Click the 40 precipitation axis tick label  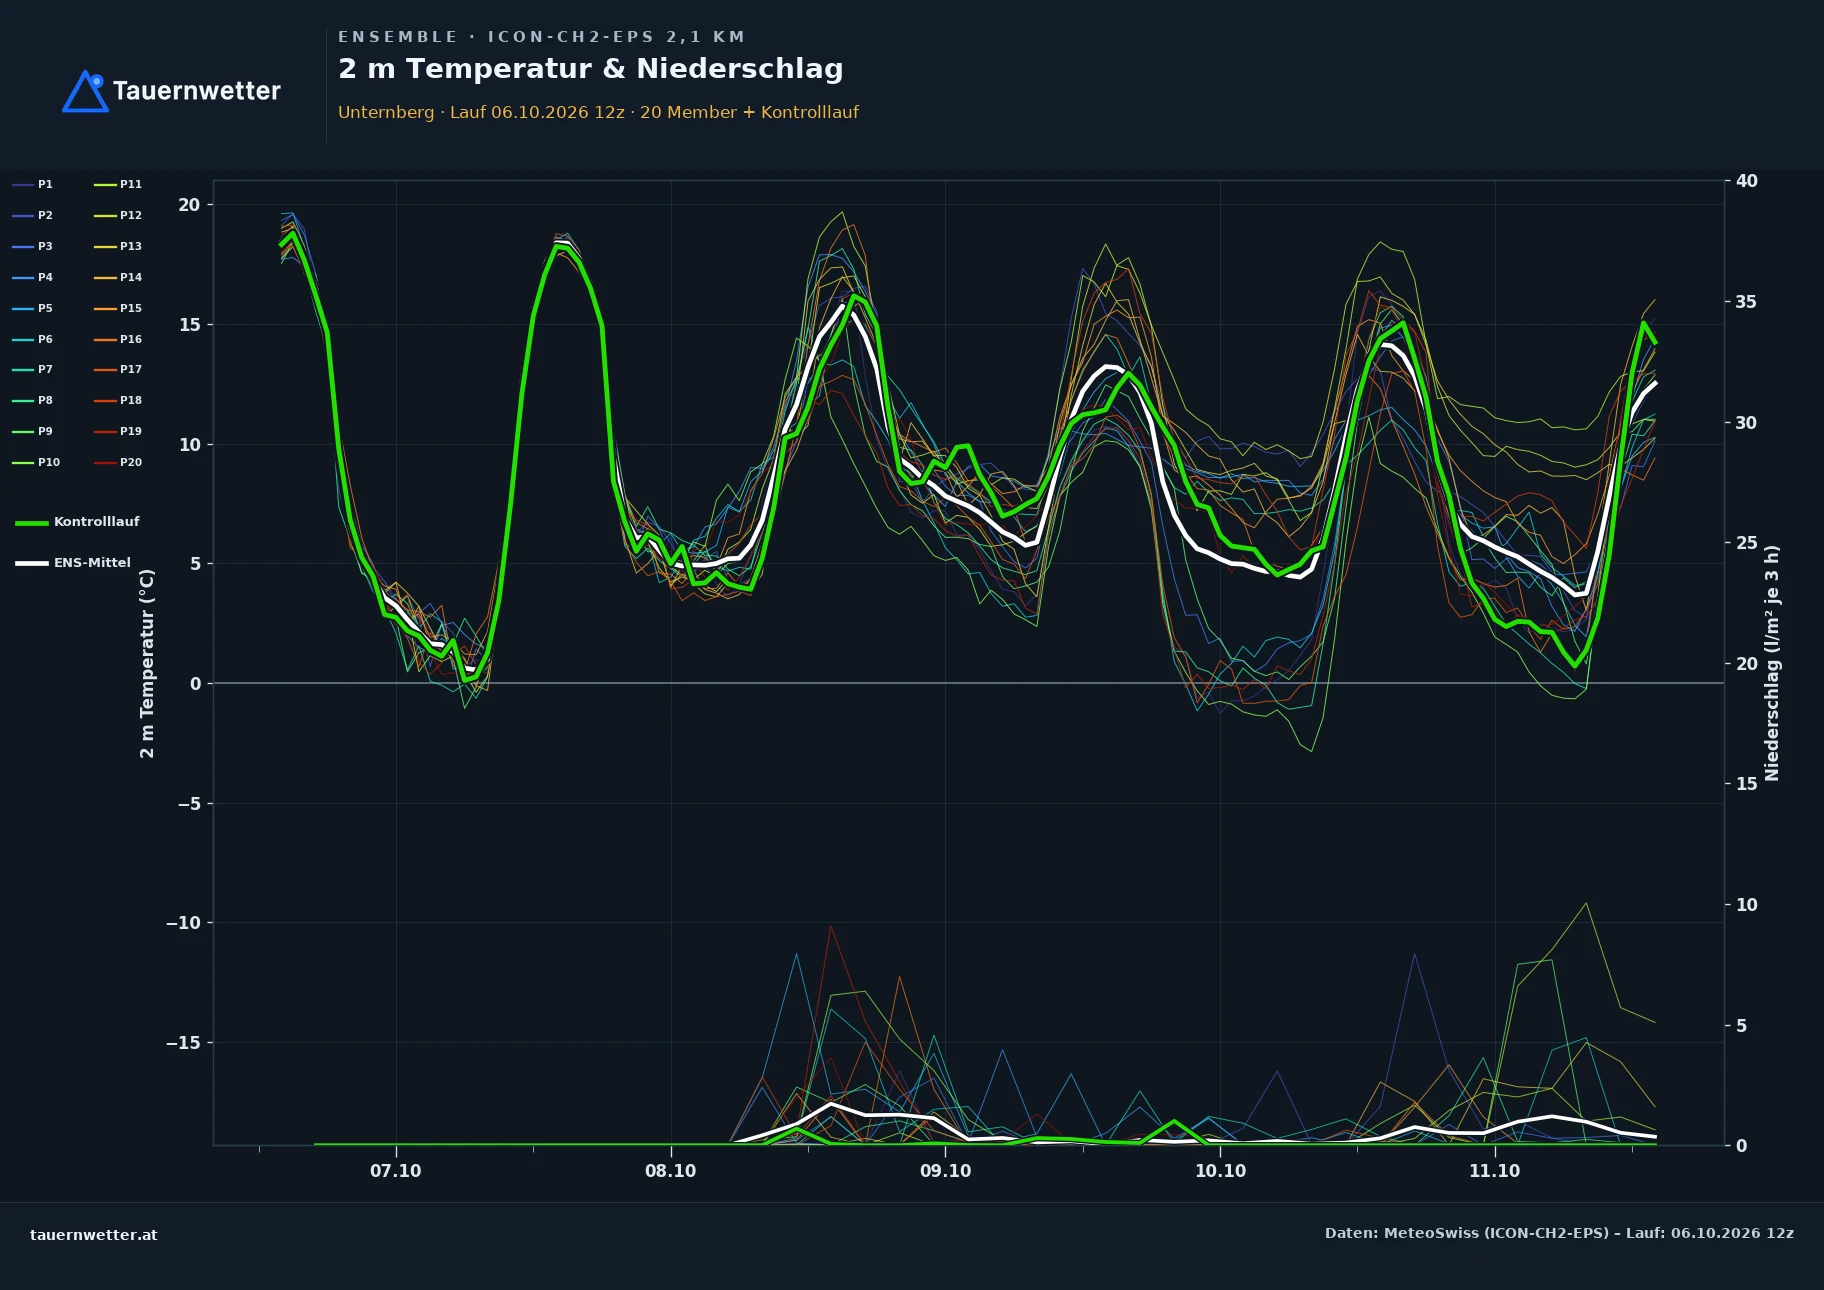point(1747,181)
